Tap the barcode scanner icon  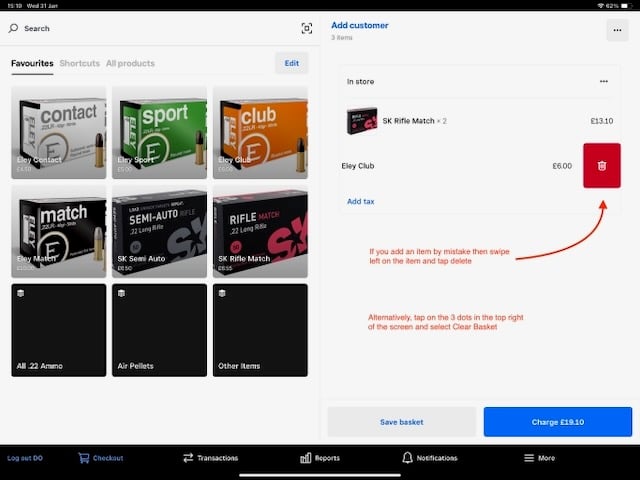pyautogui.click(x=306, y=29)
